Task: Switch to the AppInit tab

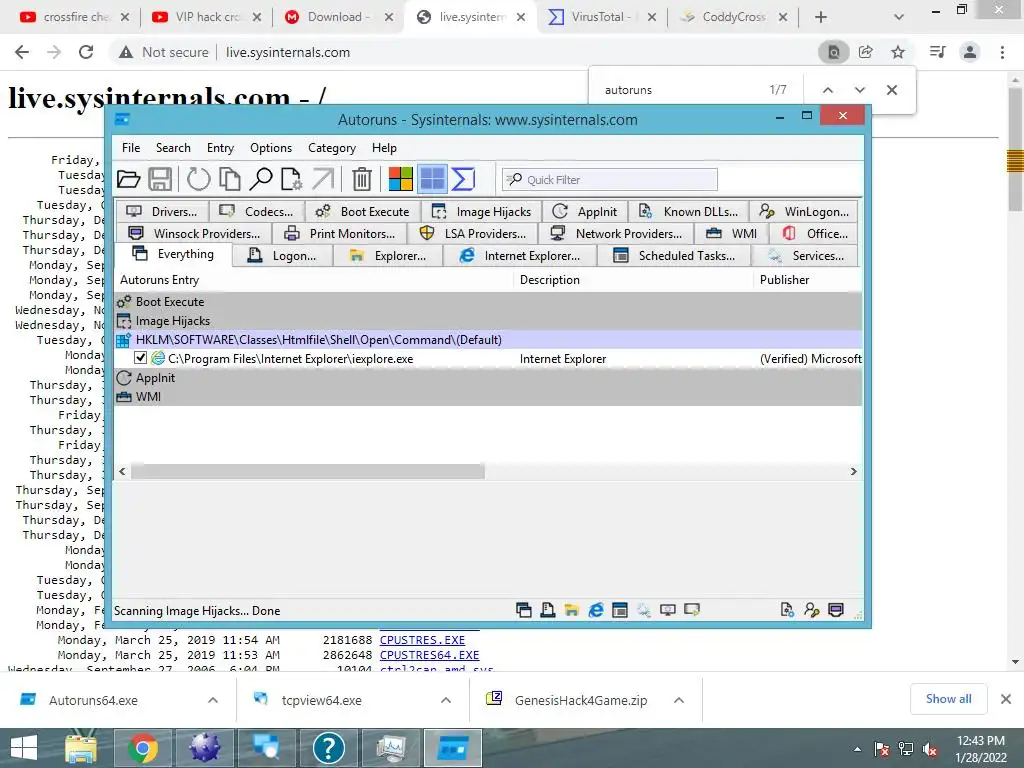Action: pyautogui.click(x=585, y=212)
